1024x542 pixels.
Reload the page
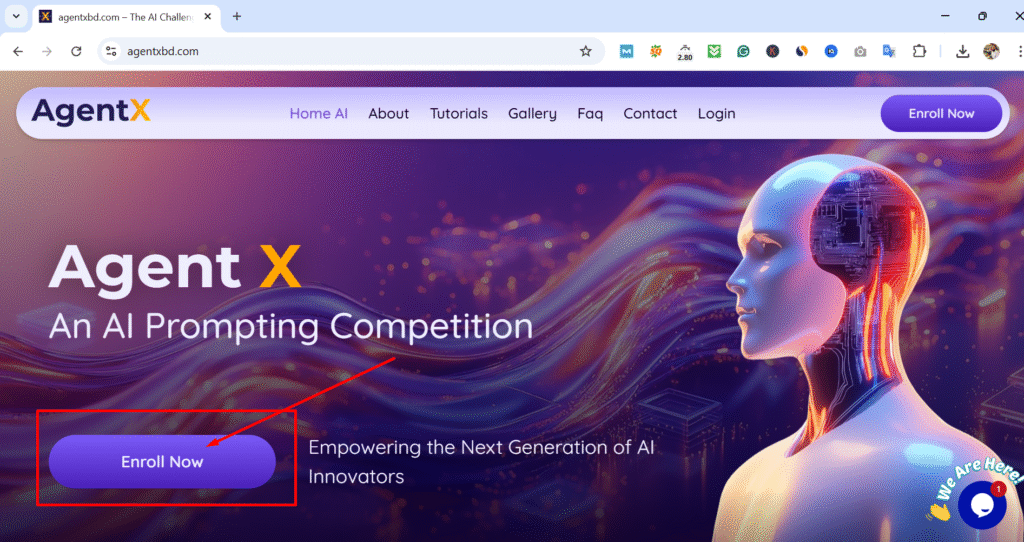click(x=76, y=51)
